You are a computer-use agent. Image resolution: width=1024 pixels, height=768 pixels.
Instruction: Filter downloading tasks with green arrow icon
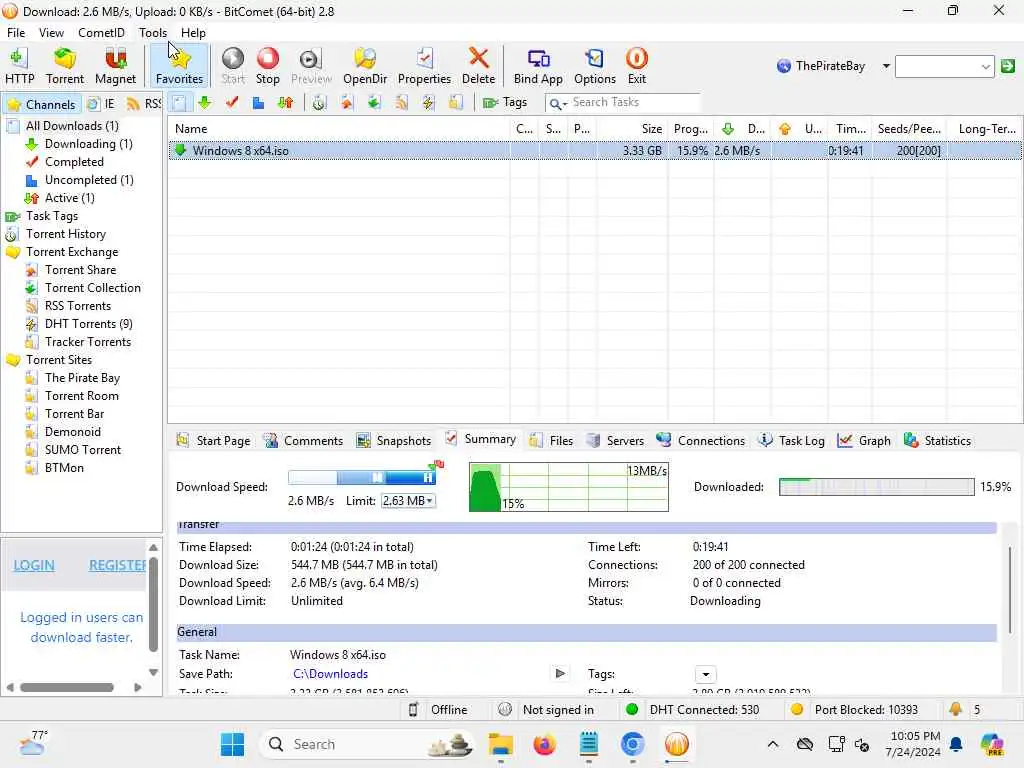[x=205, y=103]
